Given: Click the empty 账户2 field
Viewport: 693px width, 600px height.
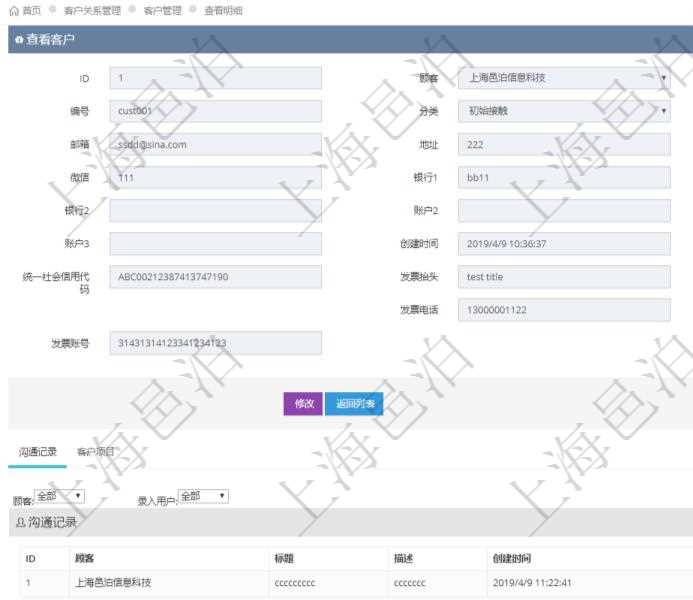Looking at the screenshot, I should tap(564, 211).
